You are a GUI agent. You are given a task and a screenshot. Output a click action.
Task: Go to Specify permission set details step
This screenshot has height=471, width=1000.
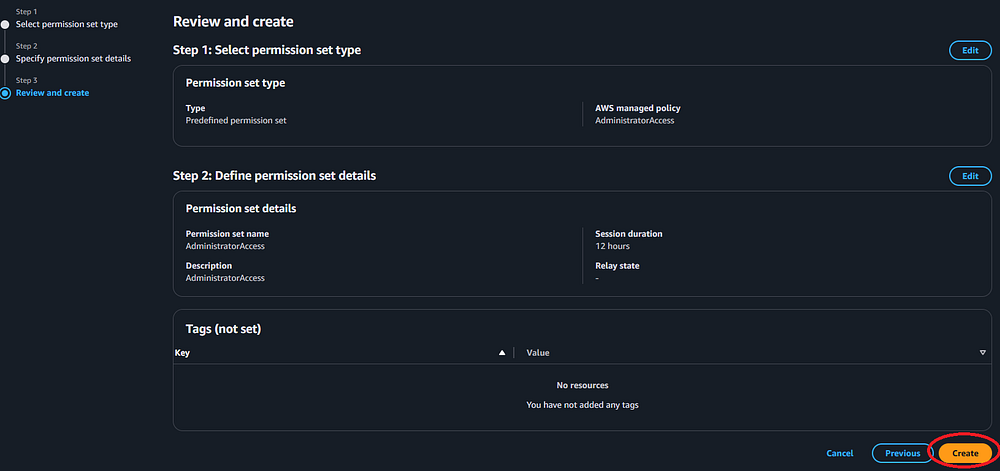(73, 58)
